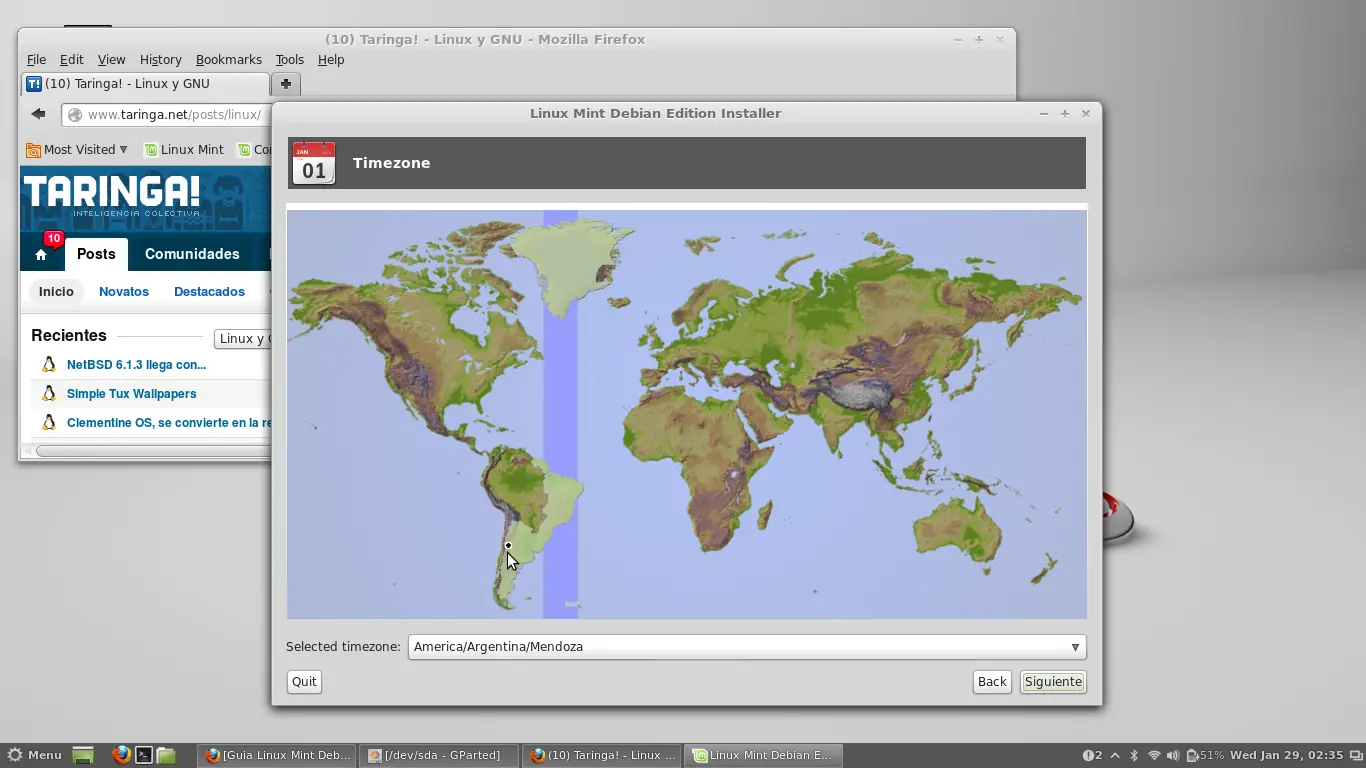Switch to the Guia Linux Mint Deb taskbar window
The image size is (1366, 768).
pyautogui.click(x=277, y=755)
